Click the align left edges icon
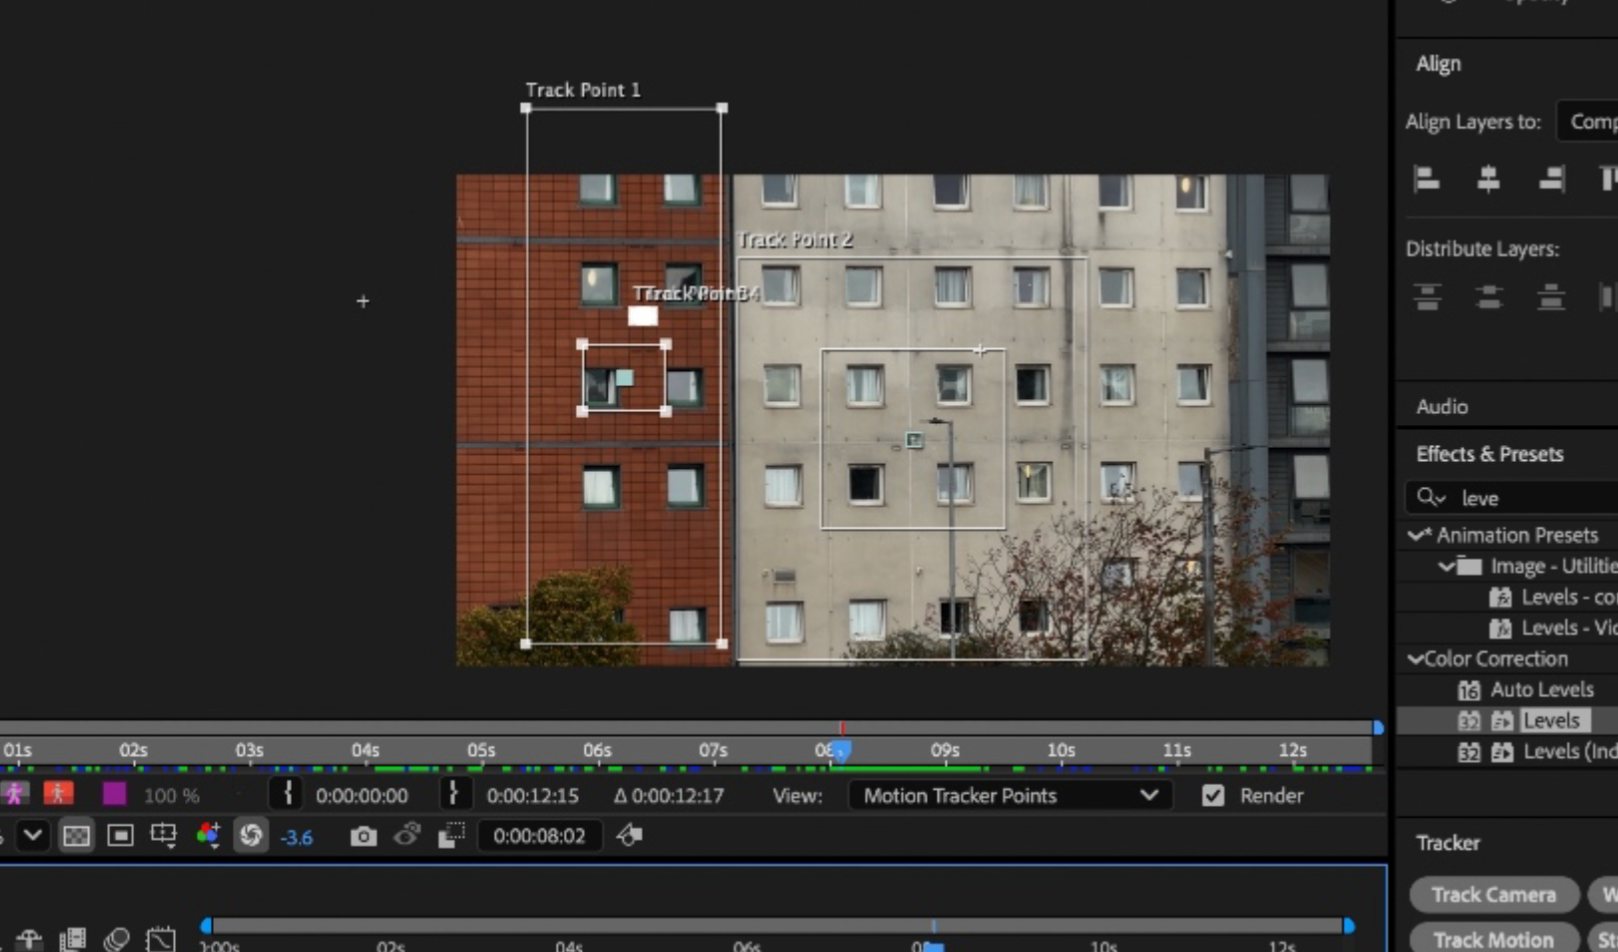This screenshot has height=952, width=1618. [1427, 179]
